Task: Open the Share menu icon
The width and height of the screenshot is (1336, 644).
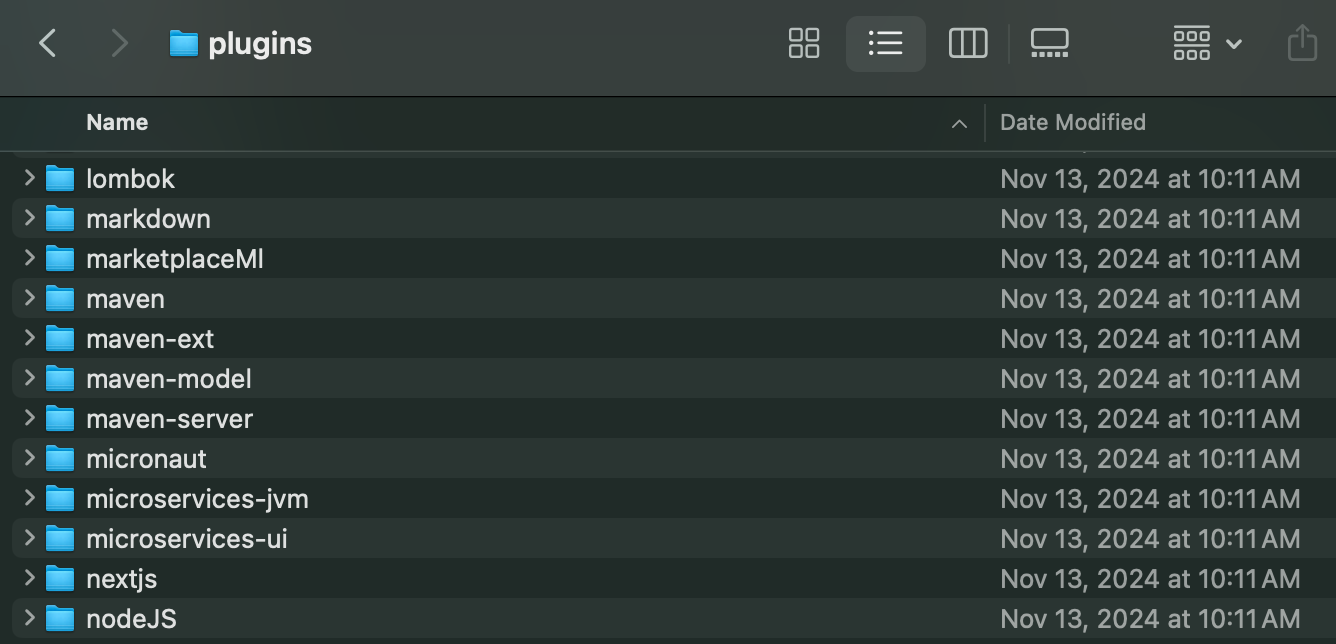Action: pyautogui.click(x=1302, y=43)
